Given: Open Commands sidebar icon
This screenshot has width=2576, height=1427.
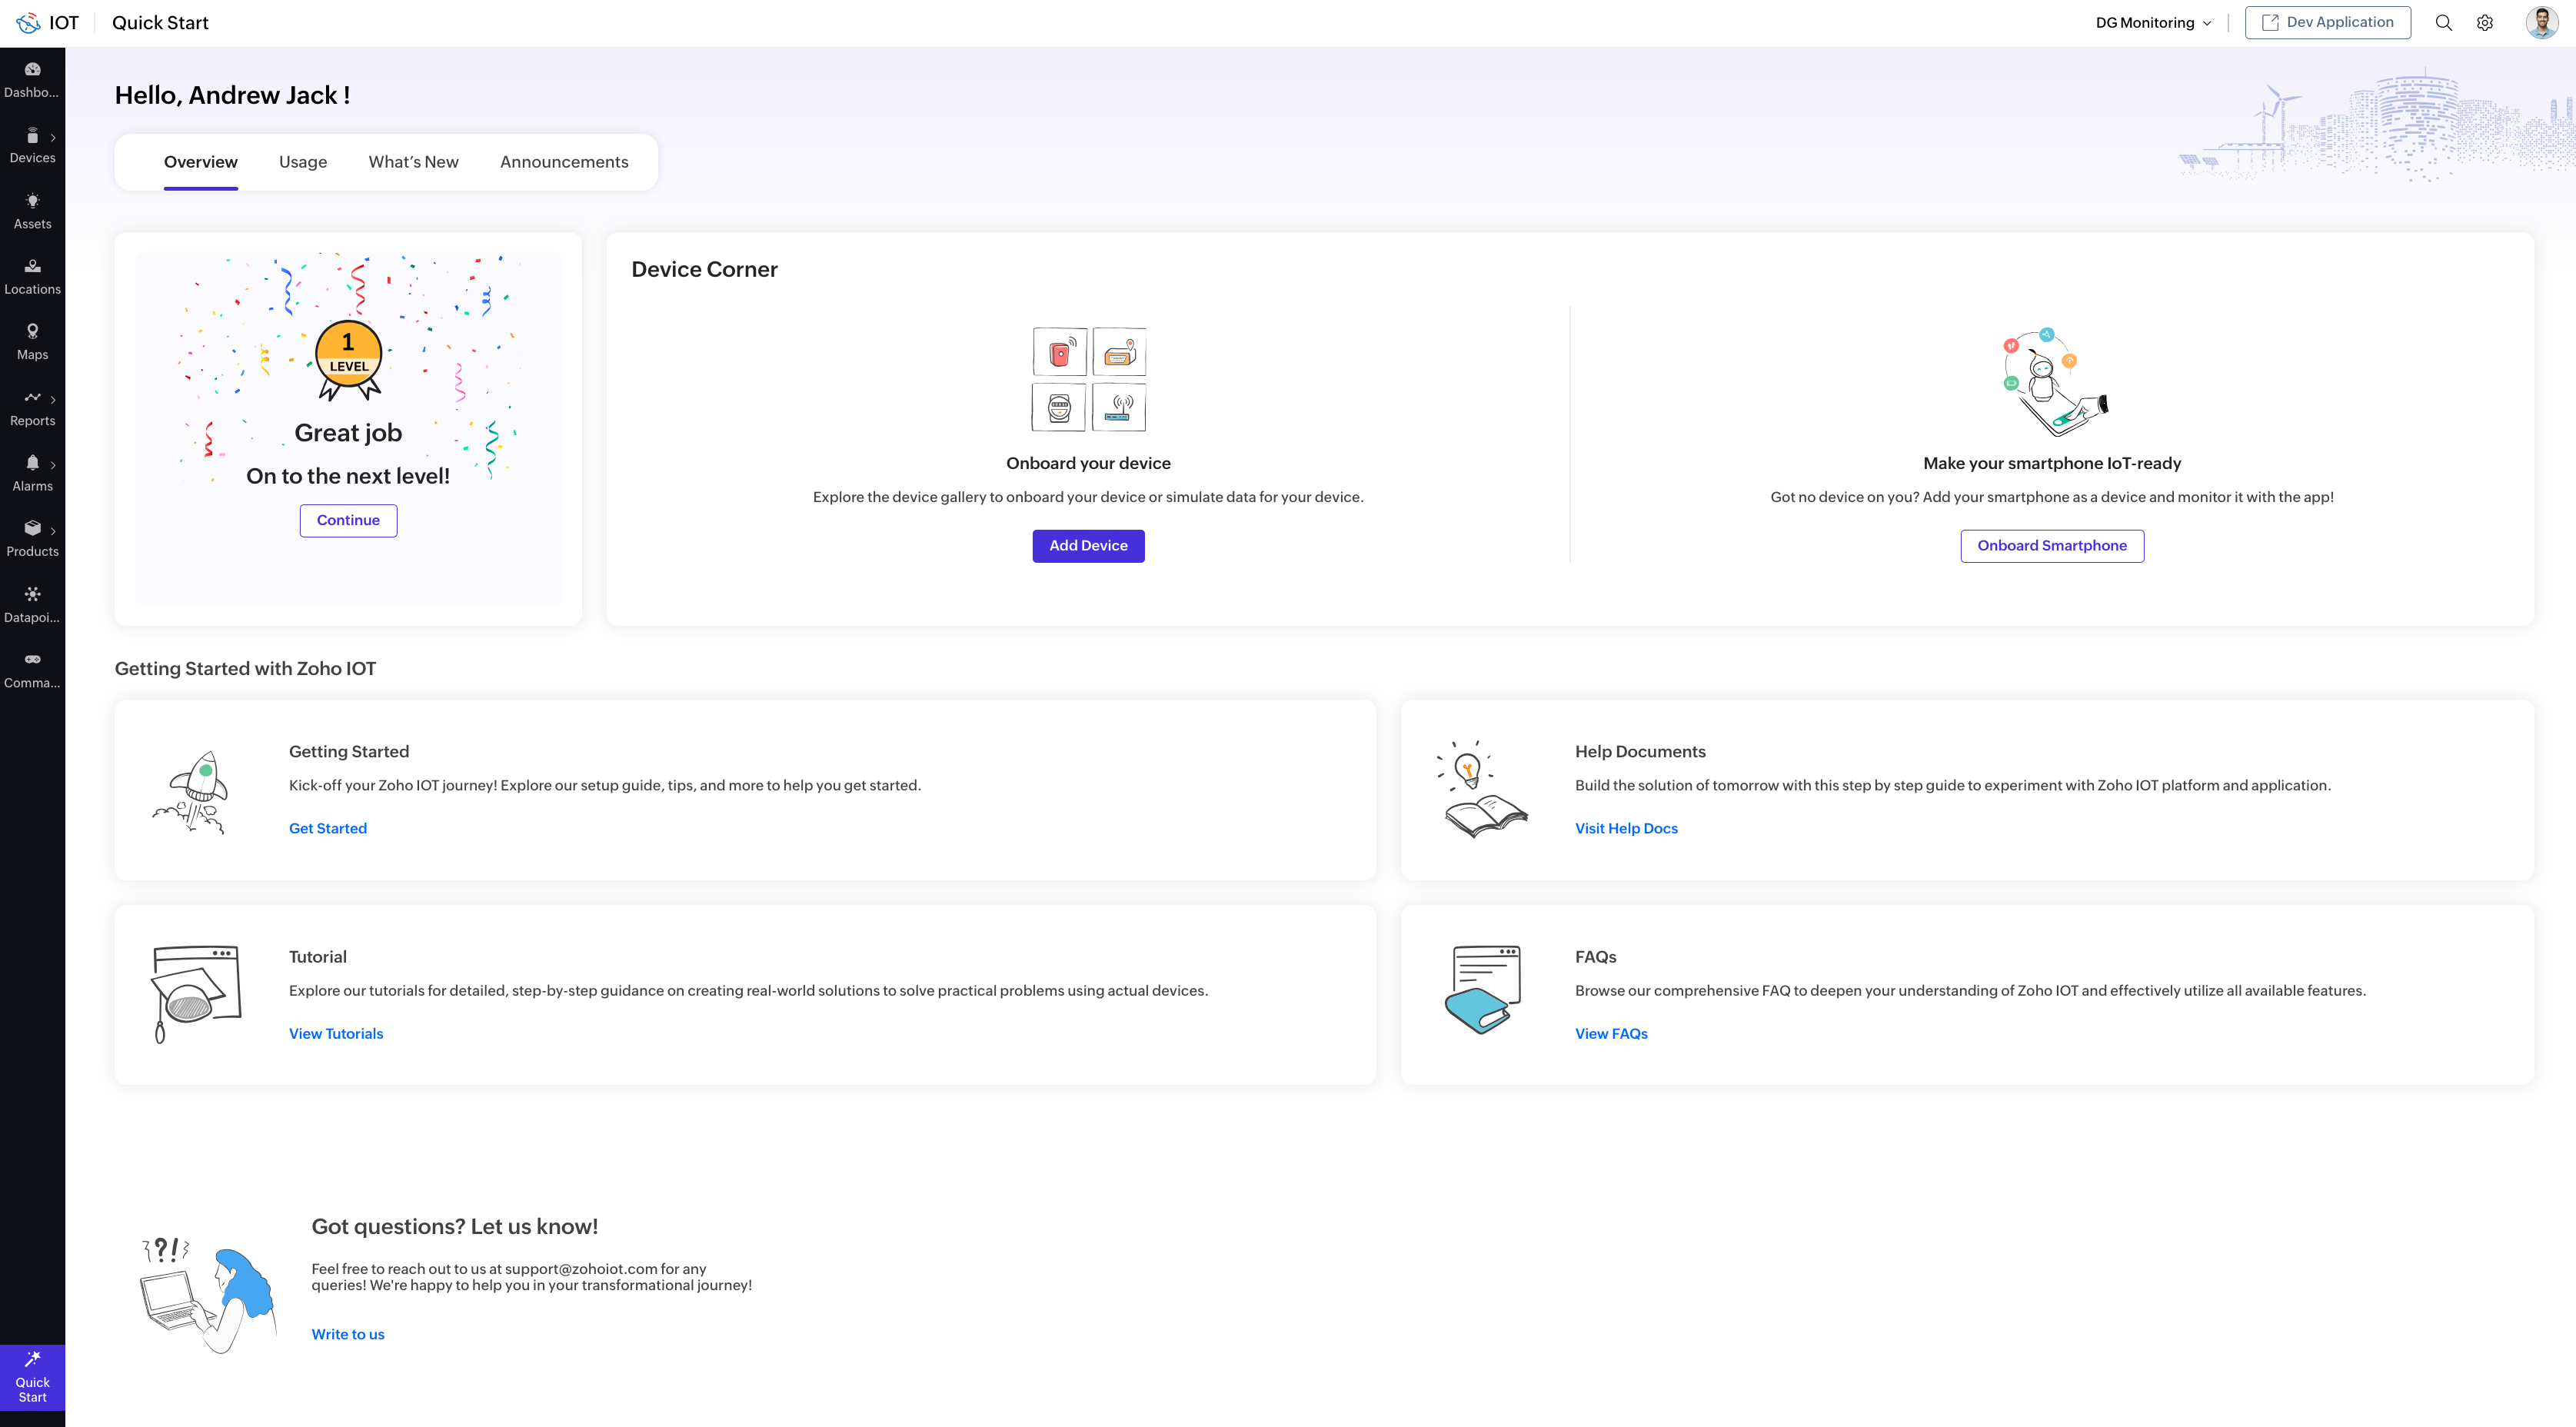Looking at the screenshot, I should coord(32,669).
